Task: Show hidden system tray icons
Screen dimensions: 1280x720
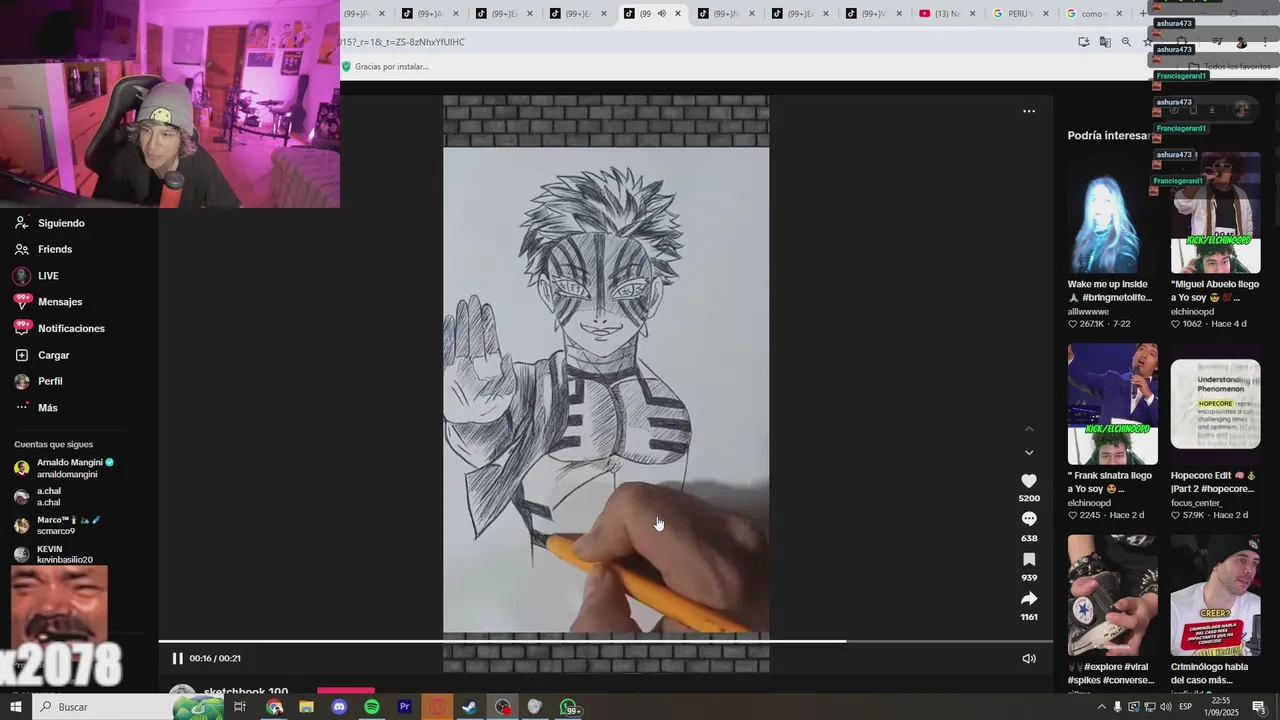Action: (1101, 707)
